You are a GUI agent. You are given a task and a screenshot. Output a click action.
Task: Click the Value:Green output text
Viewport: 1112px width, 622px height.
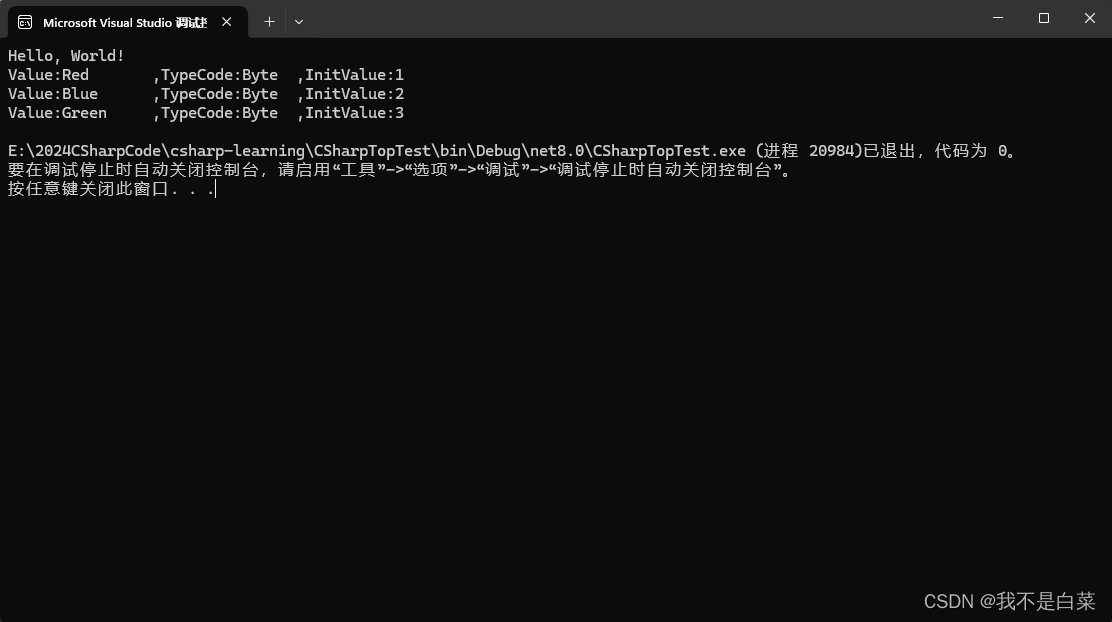click(57, 112)
